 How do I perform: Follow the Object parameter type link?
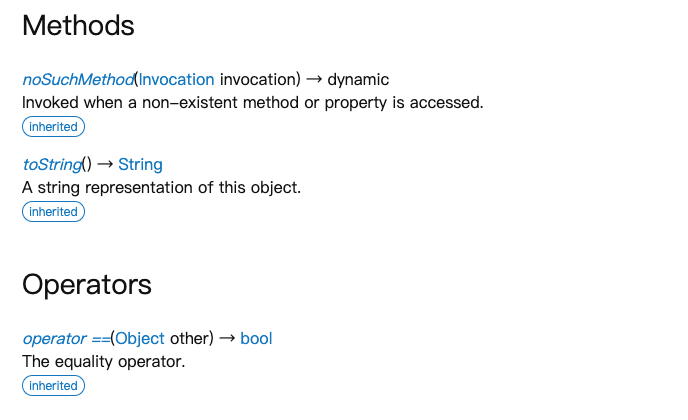(140, 339)
